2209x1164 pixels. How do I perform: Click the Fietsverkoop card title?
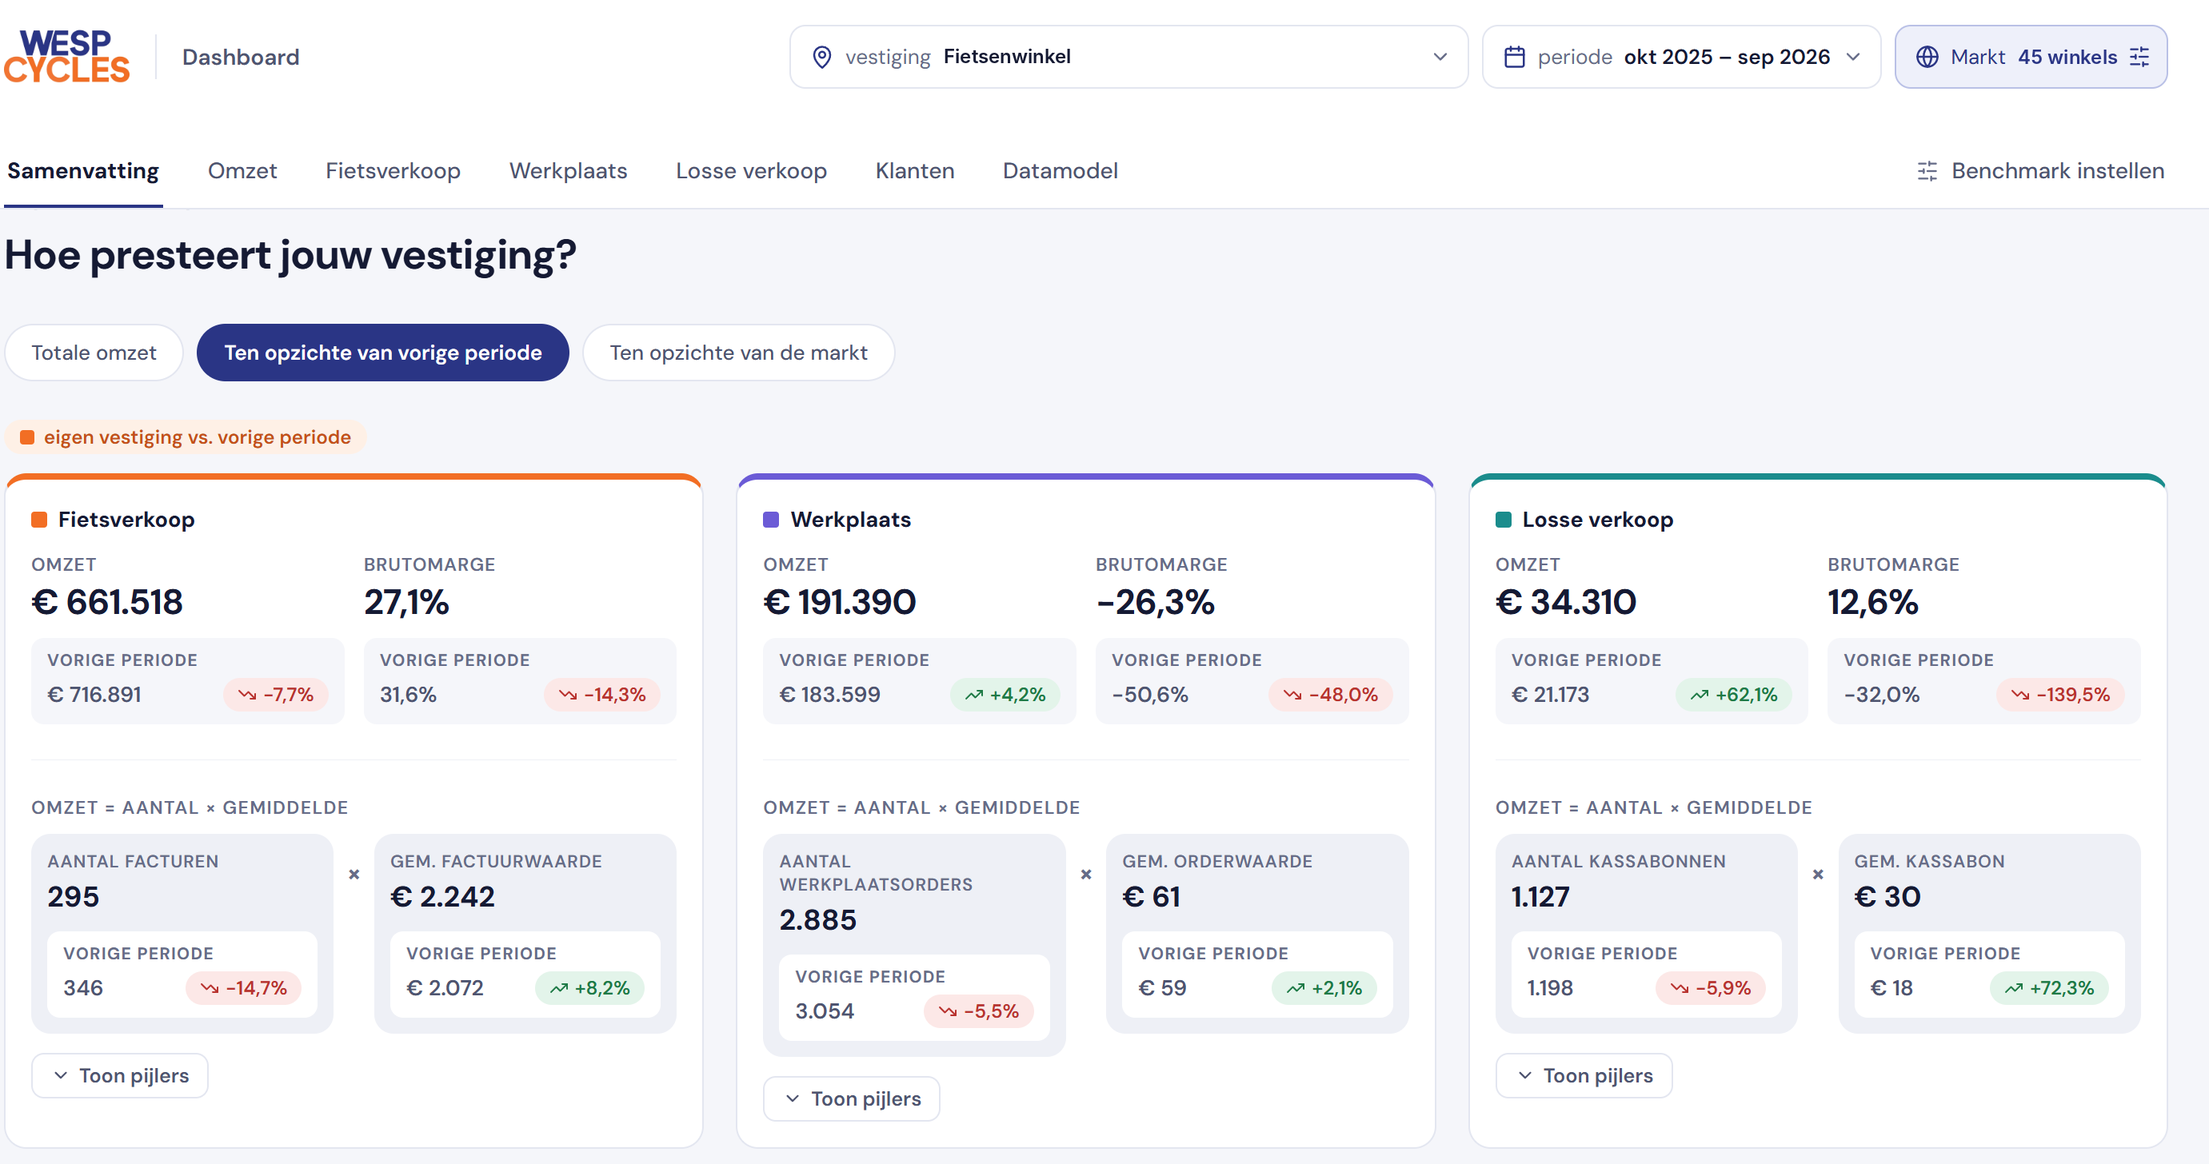[126, 520]
